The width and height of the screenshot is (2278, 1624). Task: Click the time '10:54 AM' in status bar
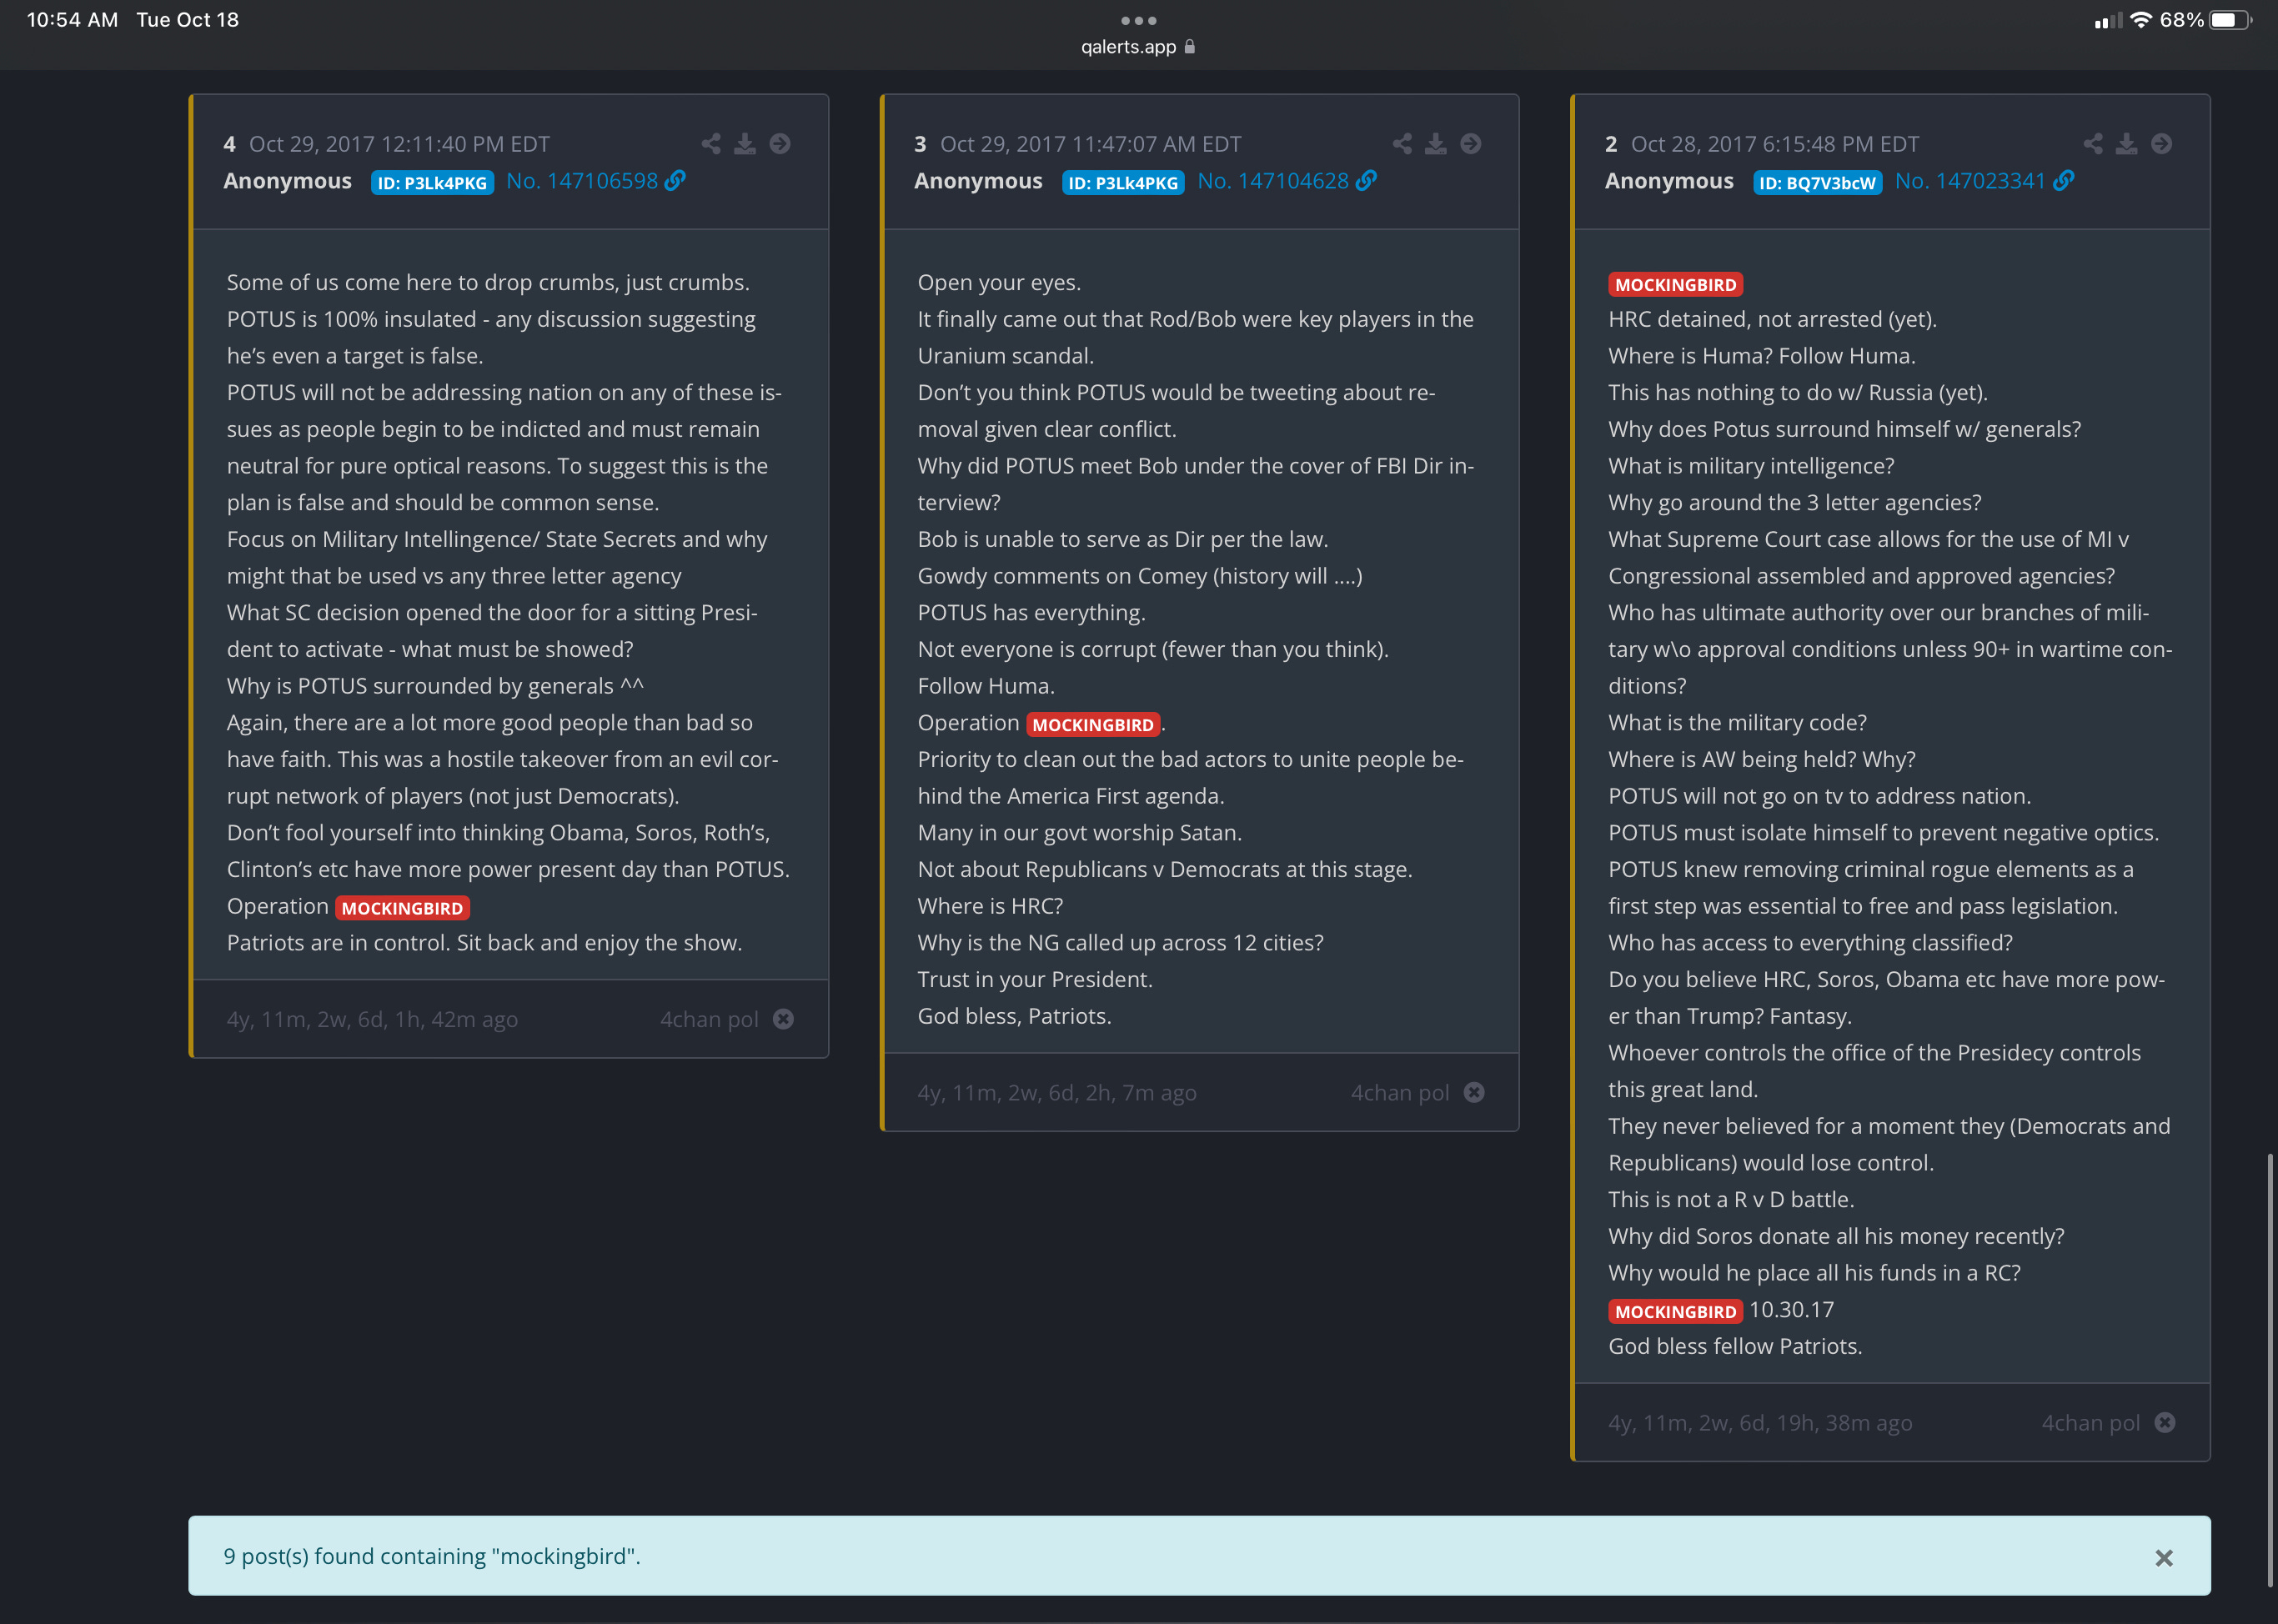tap(72, 20)
